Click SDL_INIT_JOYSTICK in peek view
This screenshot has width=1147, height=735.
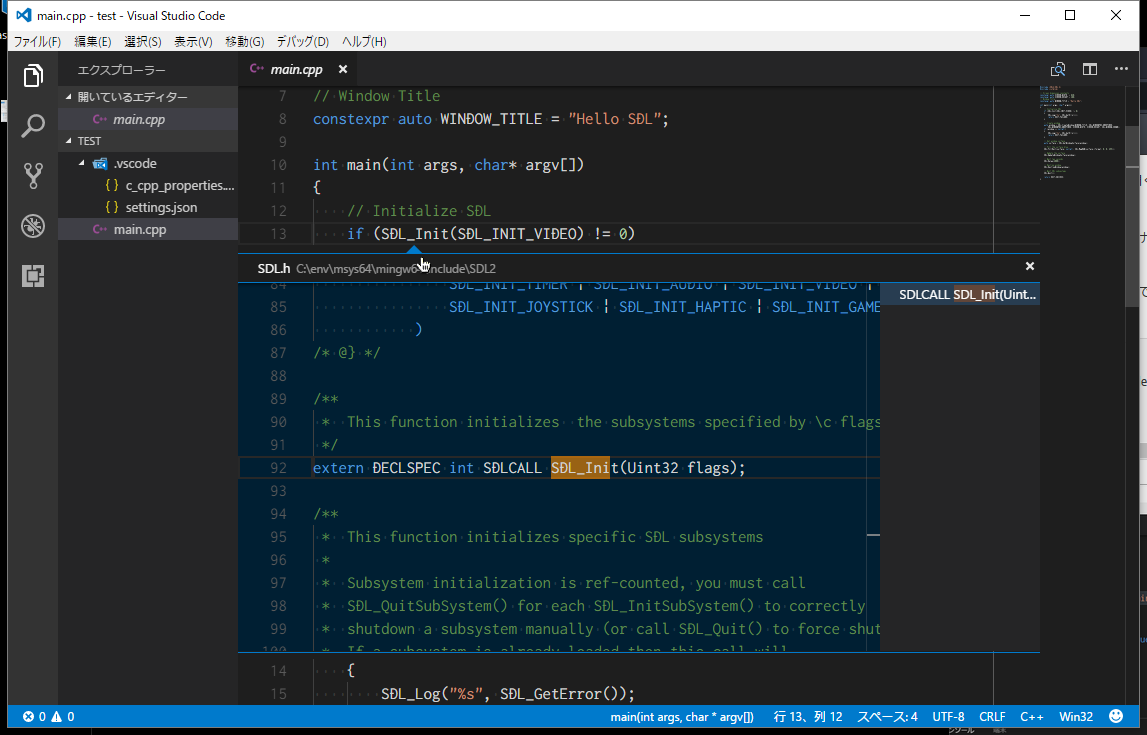tap(521, 307)
